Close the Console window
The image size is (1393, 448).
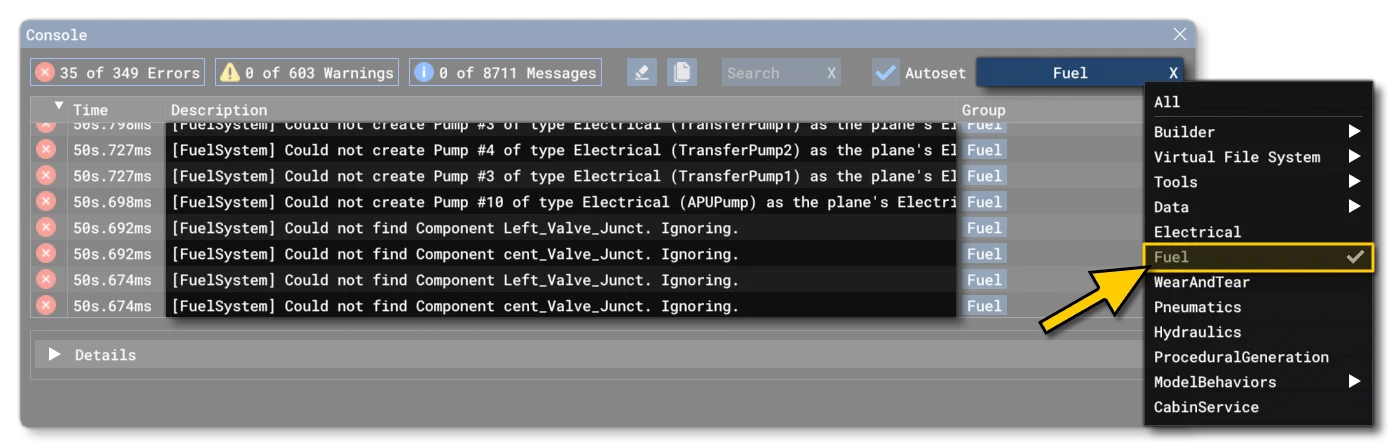tap(1180, 34)
